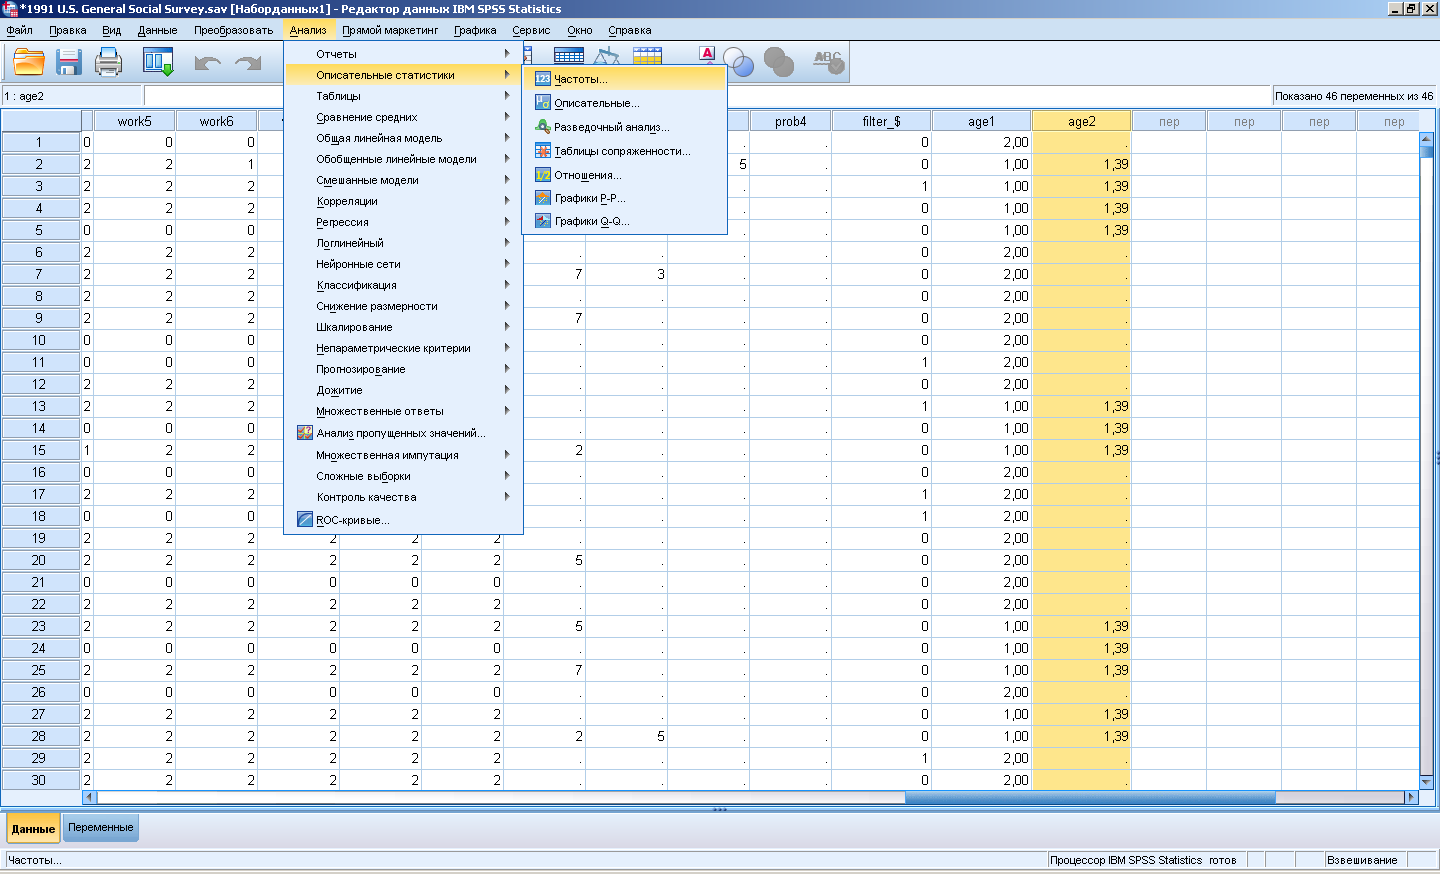This screenshot has height=874, width=1440.
Task: Open the Графика menu
Action: (475, 30)
